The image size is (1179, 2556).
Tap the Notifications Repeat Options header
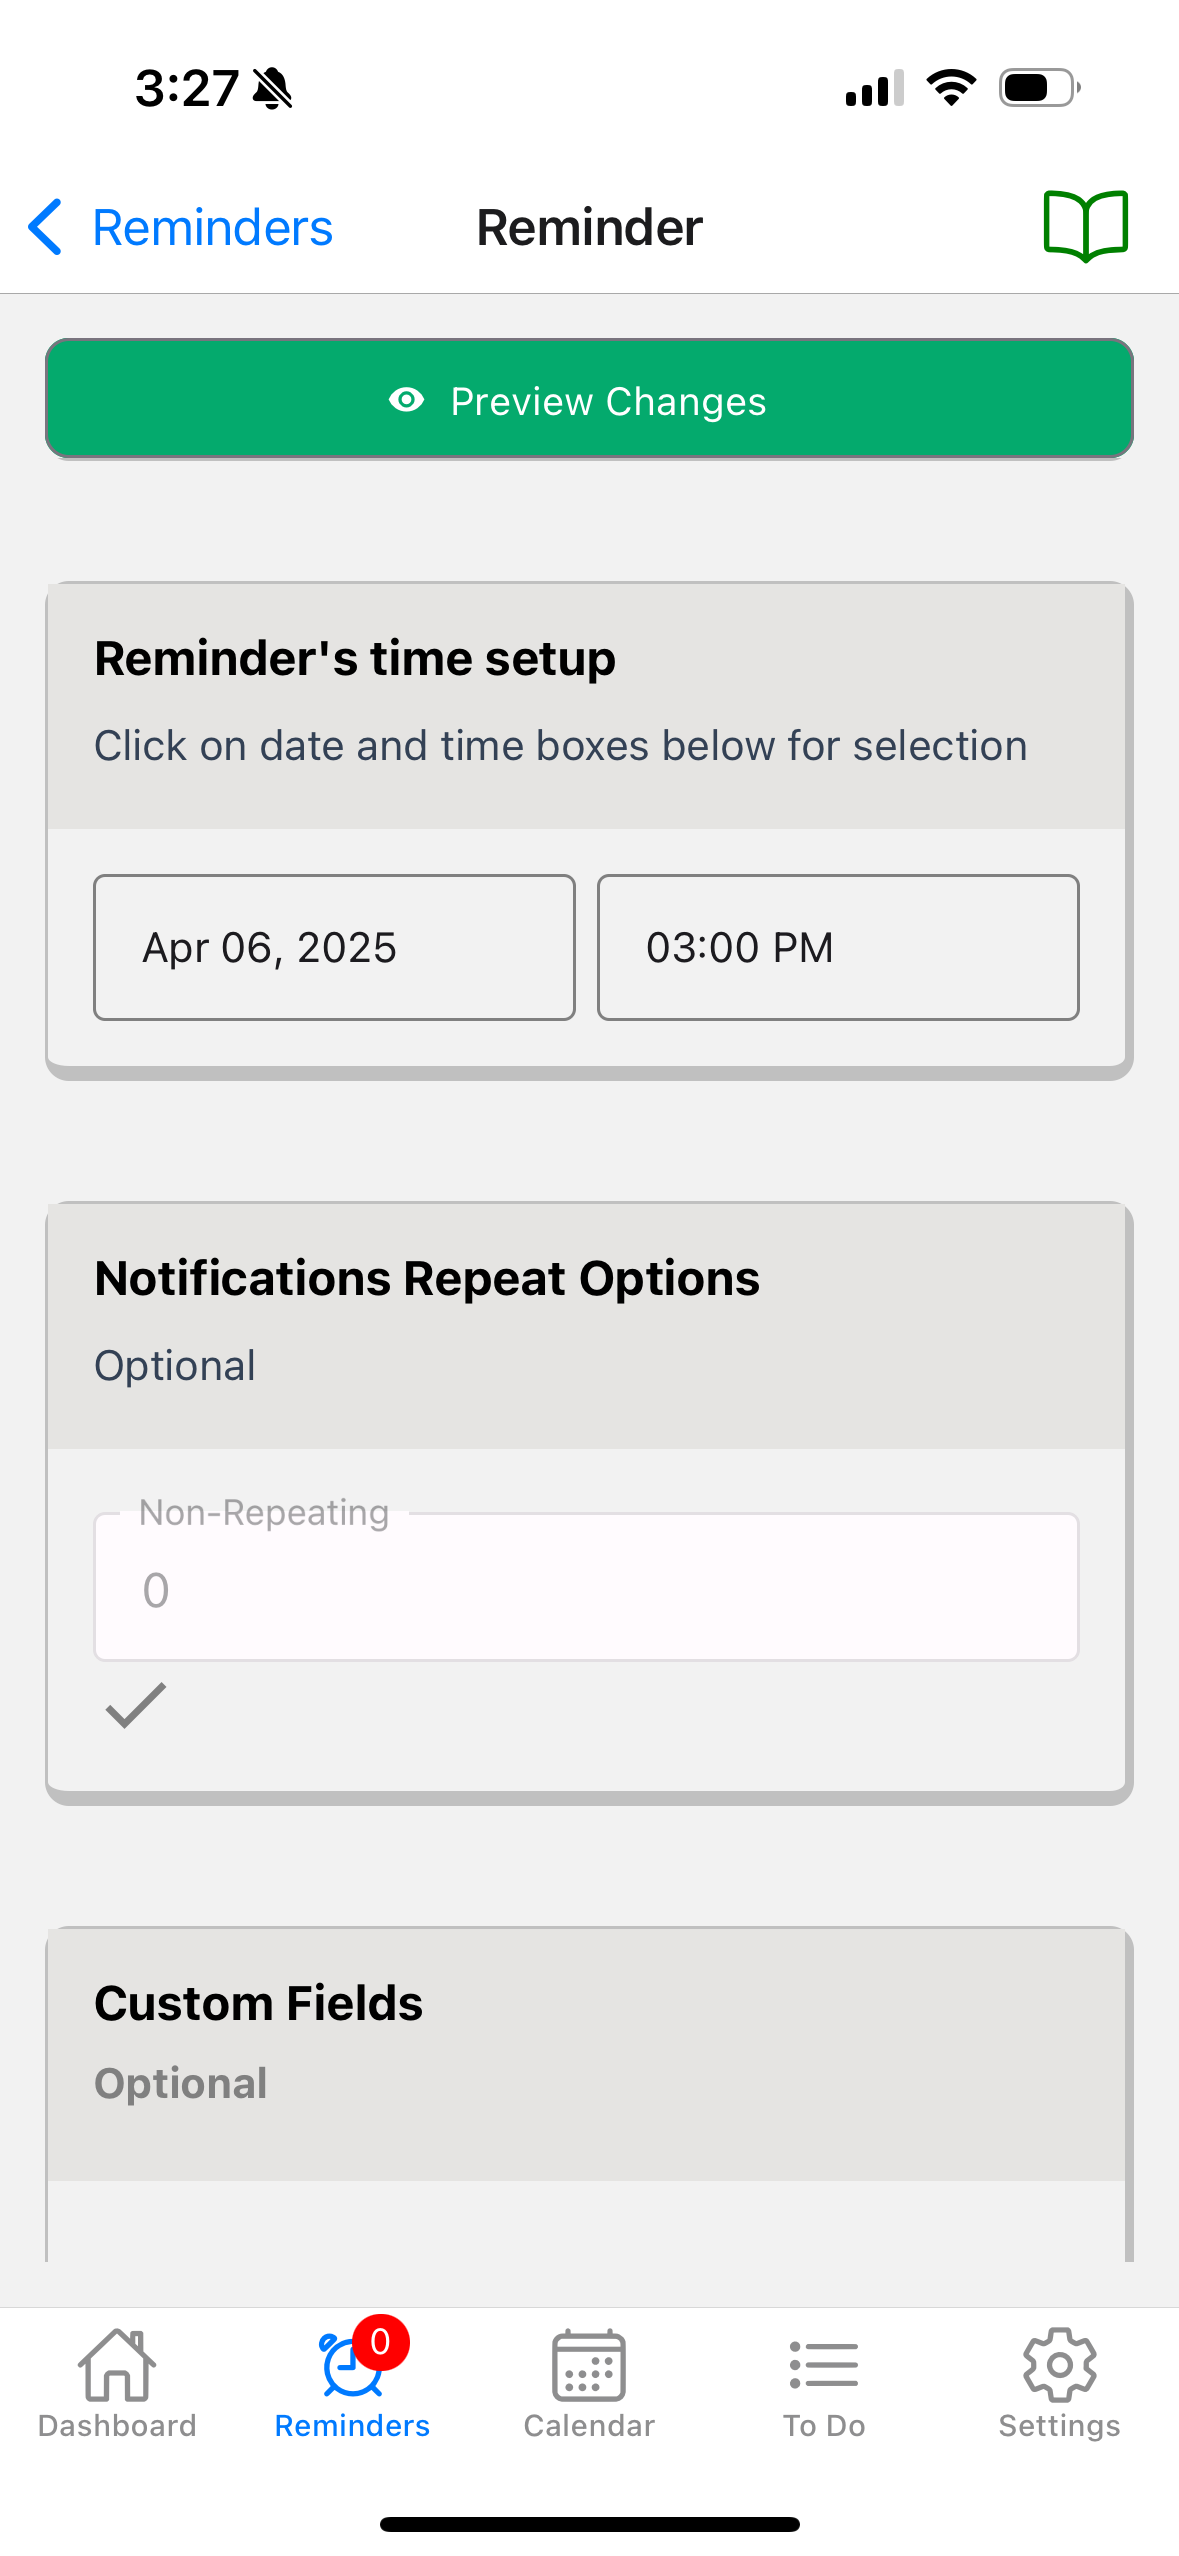click(427, 1278)
